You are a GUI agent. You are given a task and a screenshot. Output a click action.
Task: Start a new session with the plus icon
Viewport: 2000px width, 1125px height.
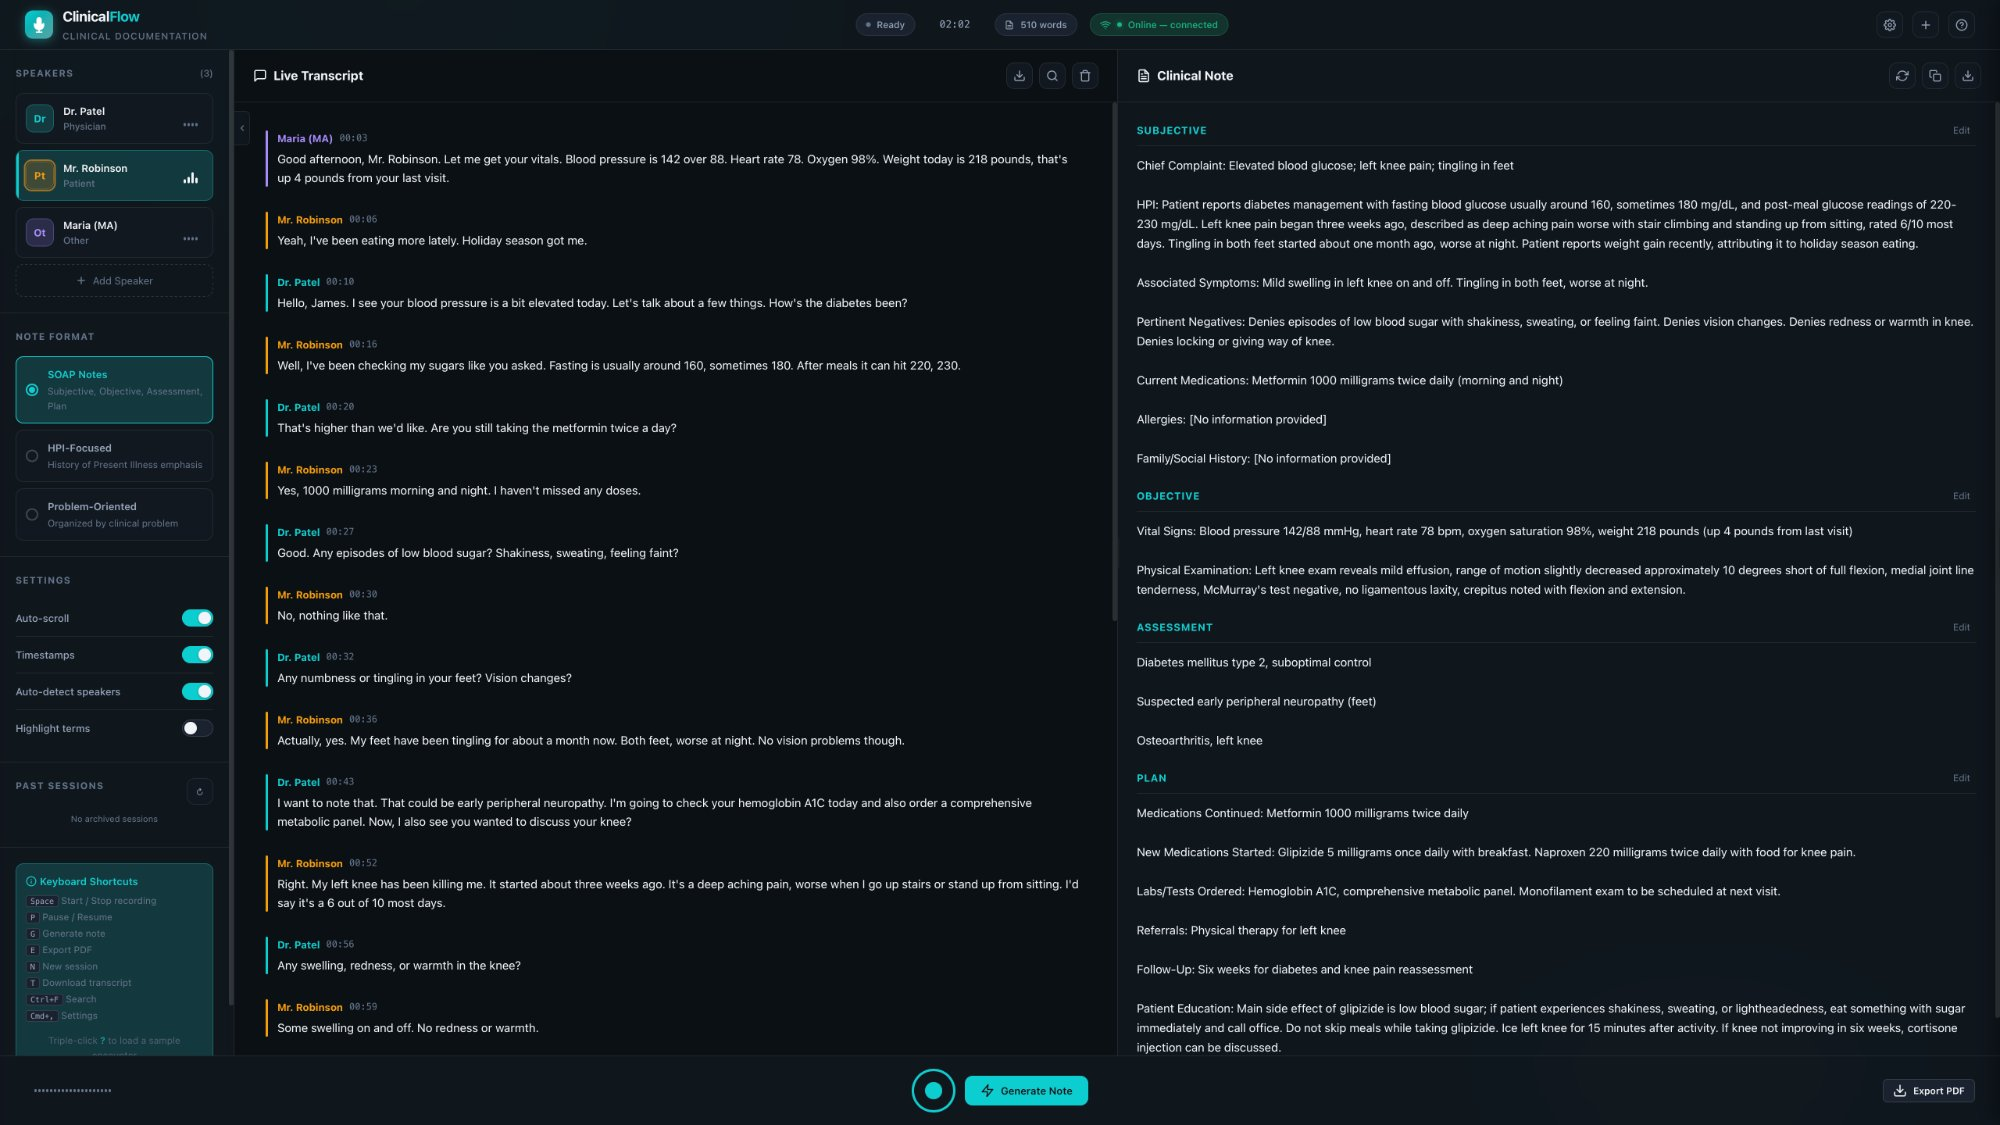pos(1926,24)
